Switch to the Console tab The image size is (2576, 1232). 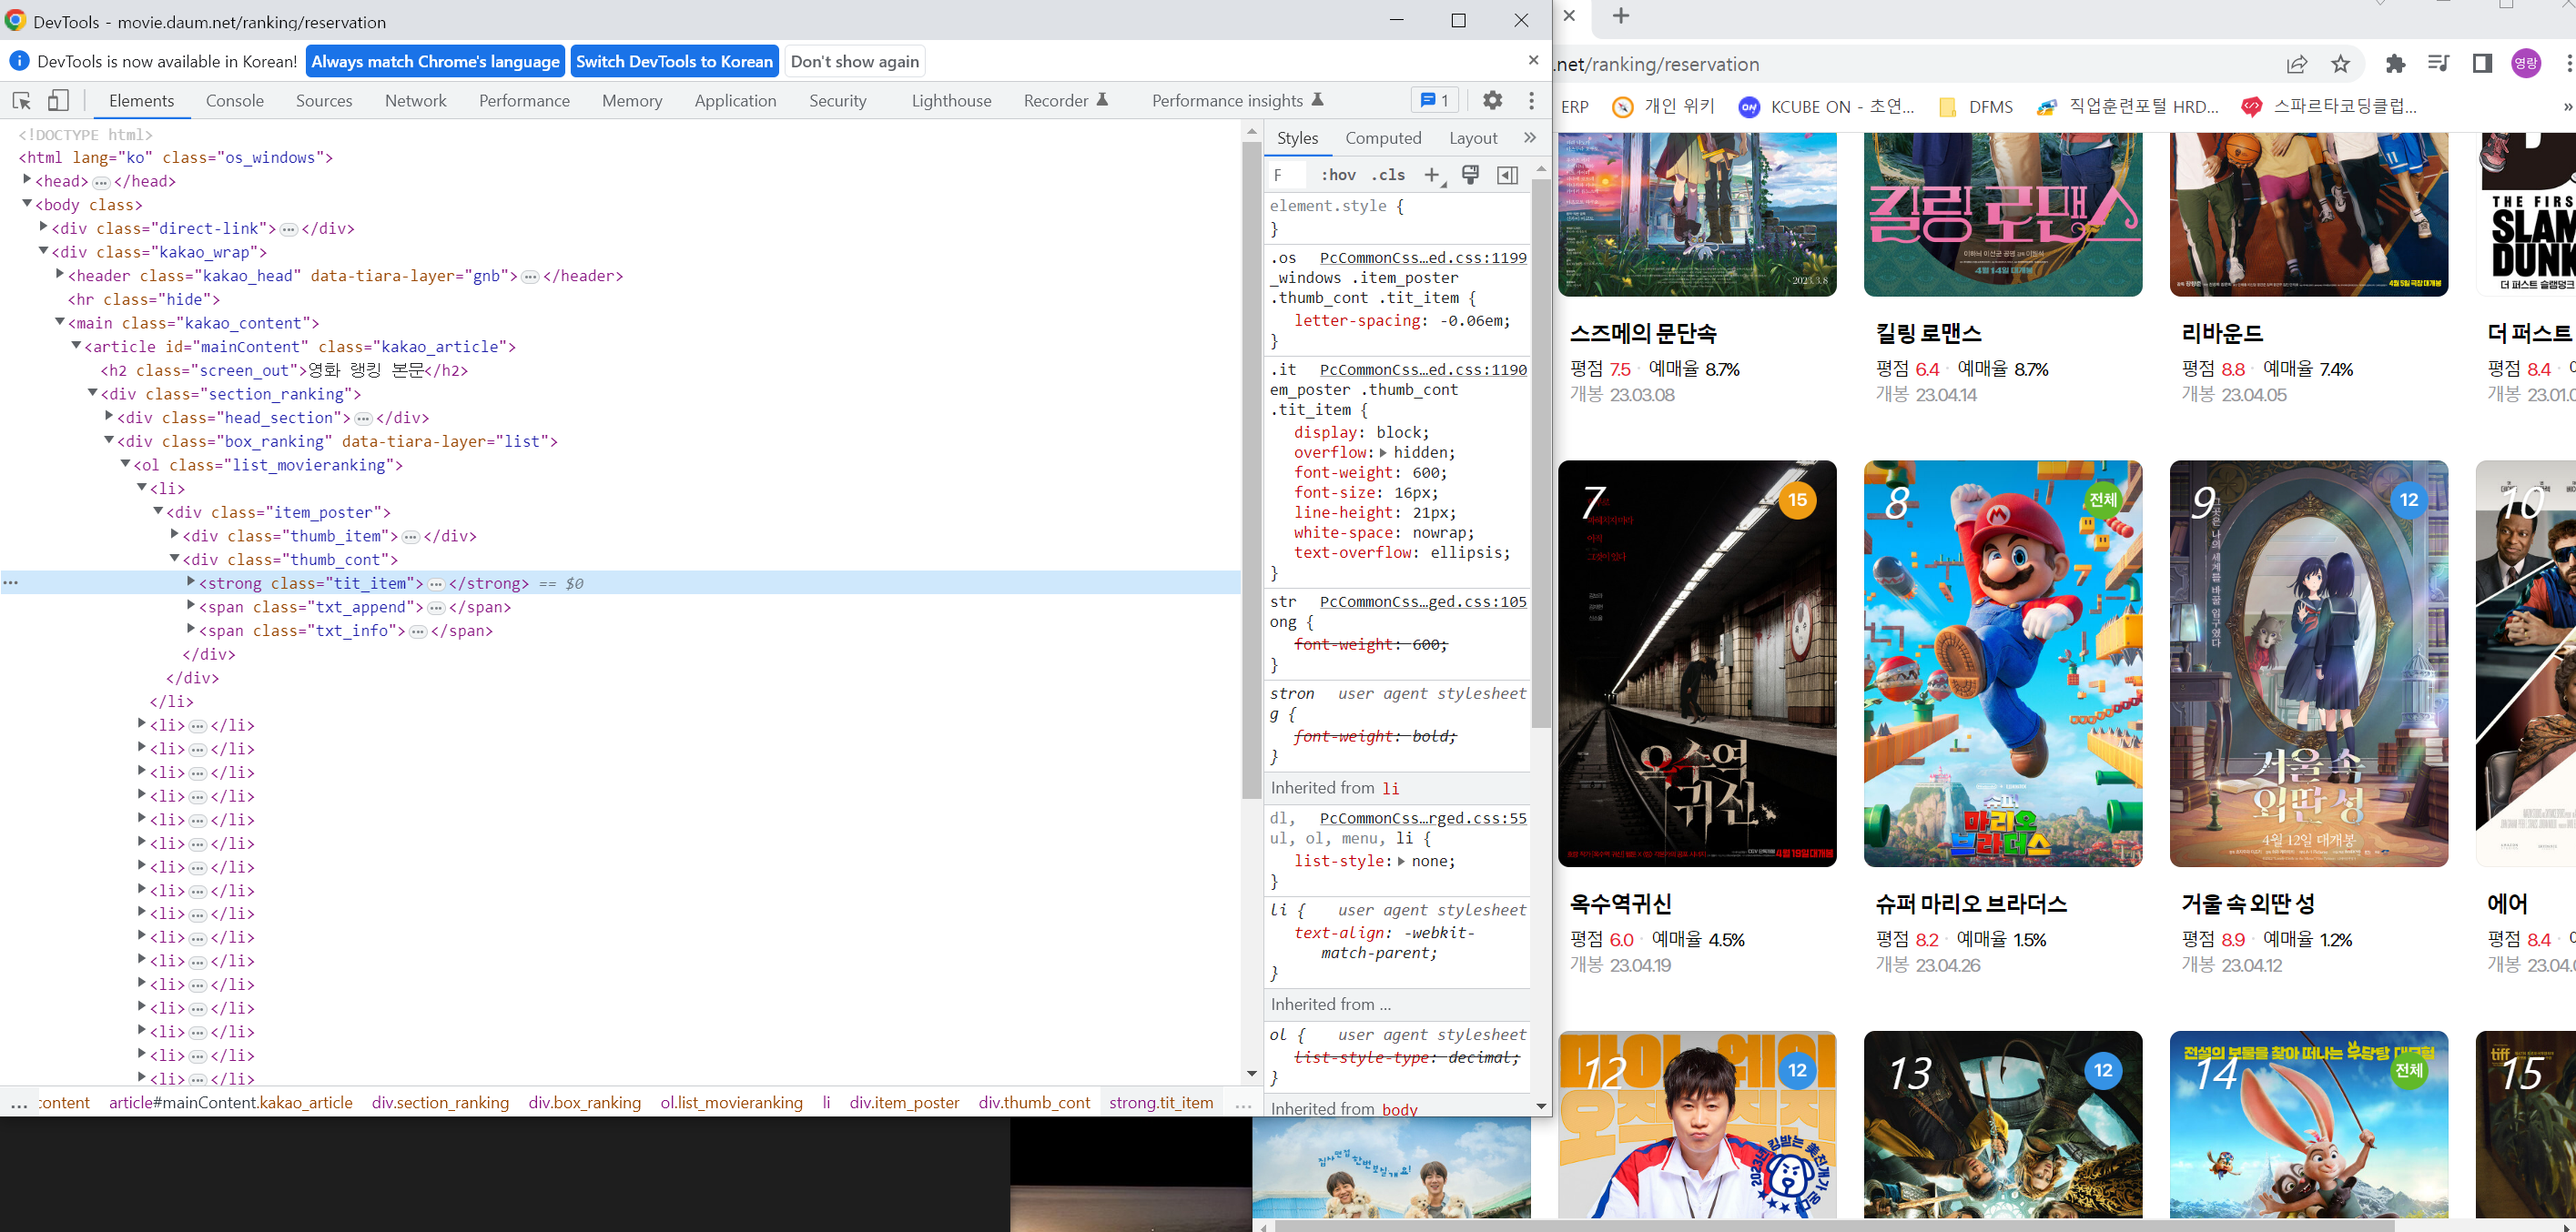[235, 100]
